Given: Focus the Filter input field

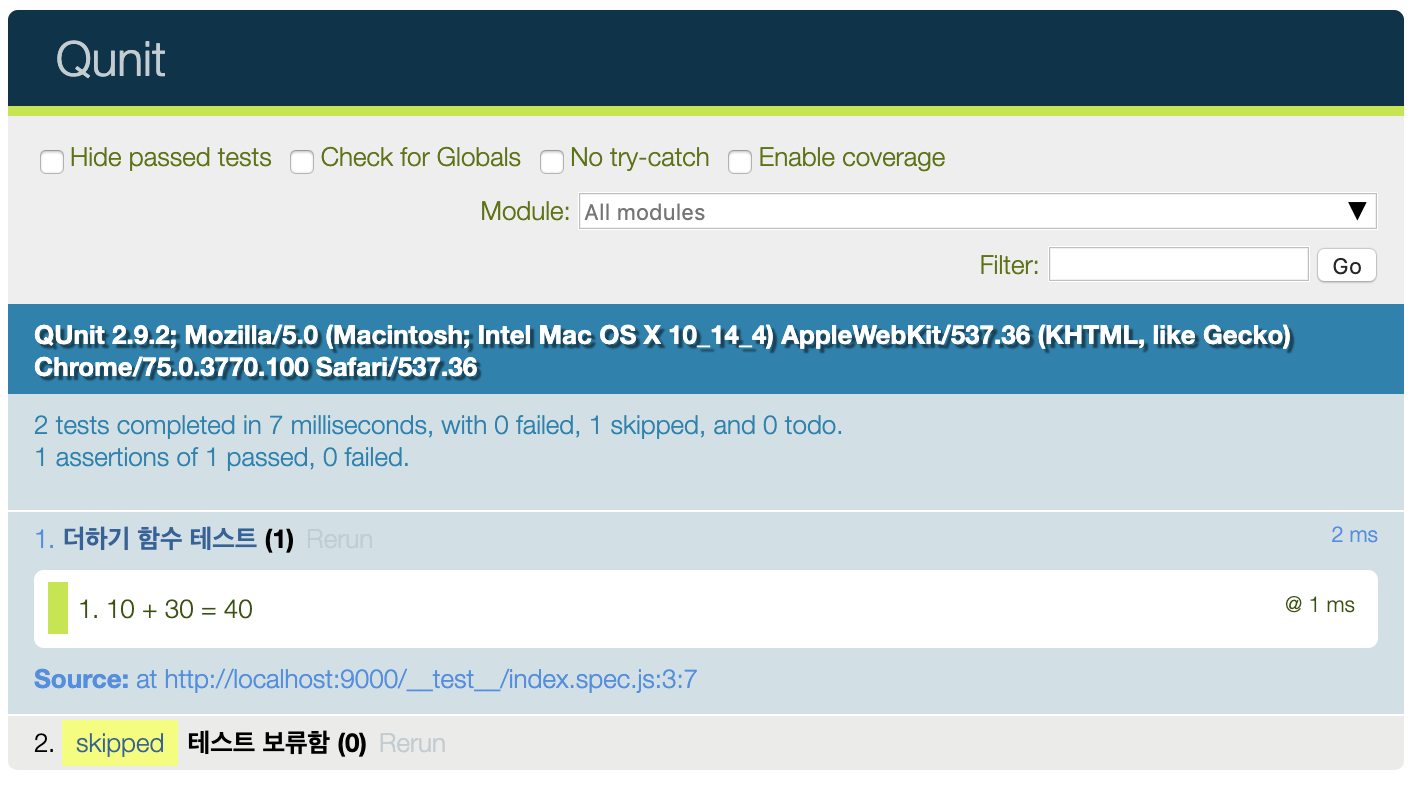Looking at the screenshot, I should (1178, 265).
